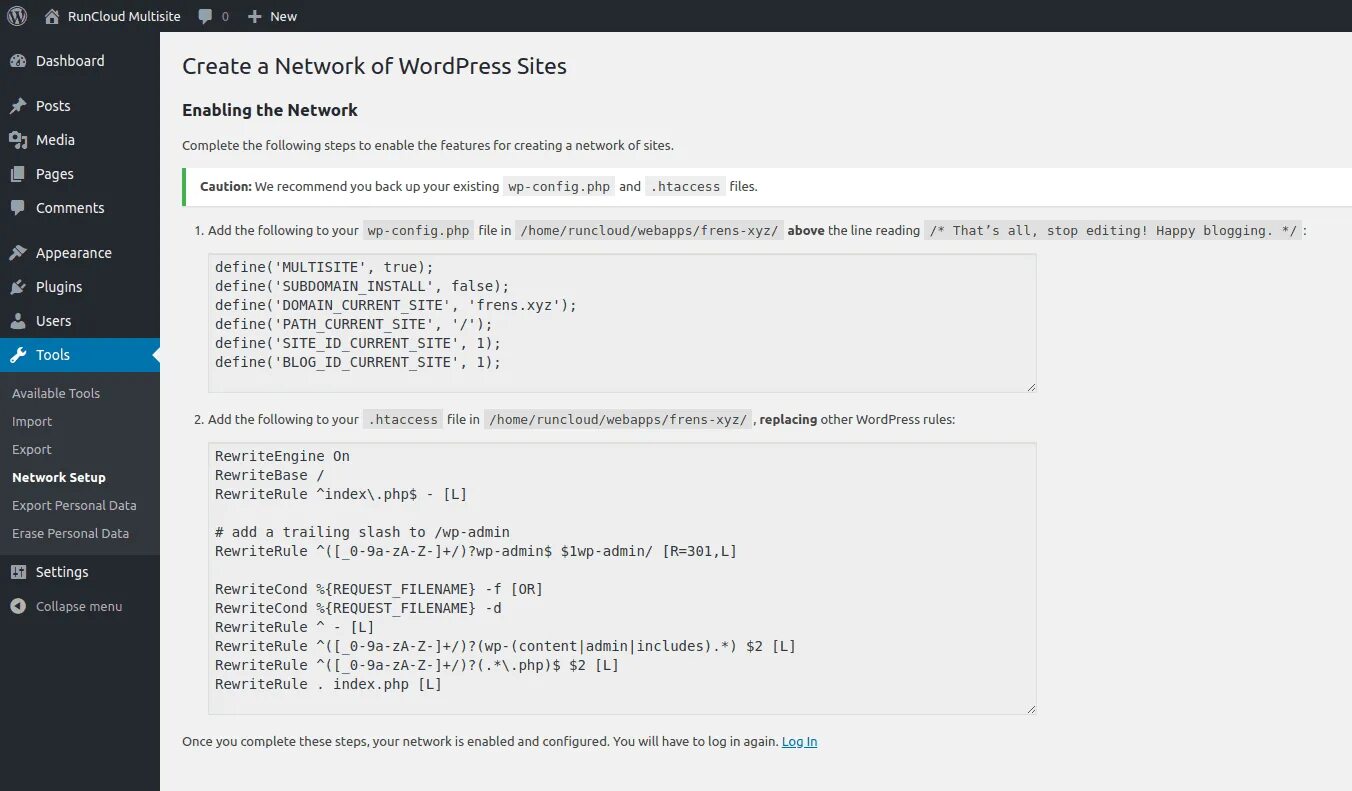Open Dashboard via its gauge icon
Image resolution: width=1352 pixels, height=791 pixels.
(18, 61)
